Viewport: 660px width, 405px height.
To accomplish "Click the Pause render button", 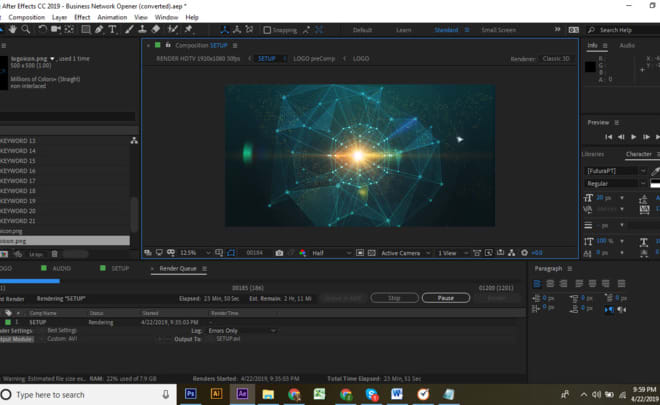I will tap(446, 298).
